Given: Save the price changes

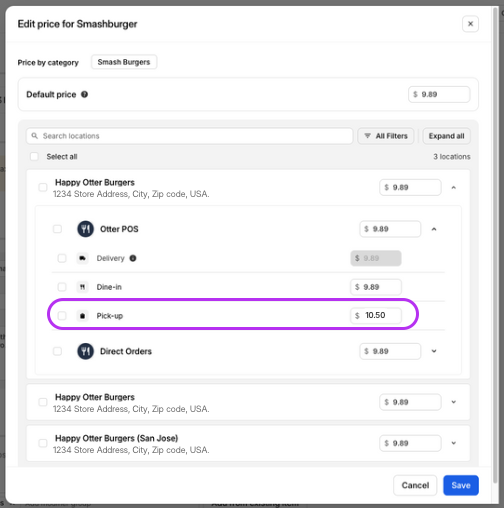Looking at the screenshot, I should [x=461, y=485].
